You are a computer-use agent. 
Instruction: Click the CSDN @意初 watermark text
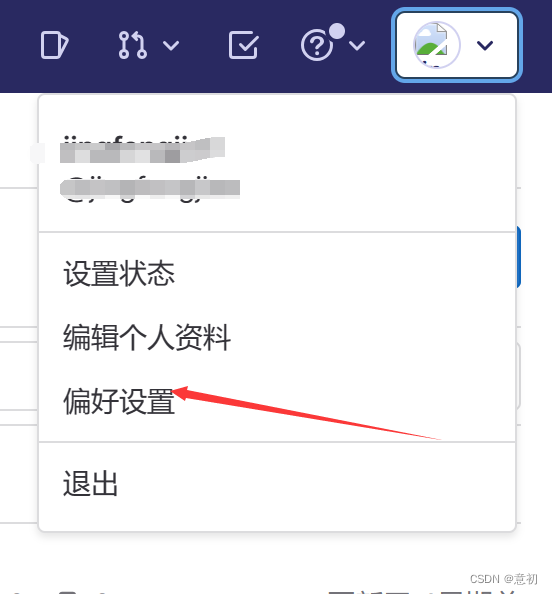504,579
